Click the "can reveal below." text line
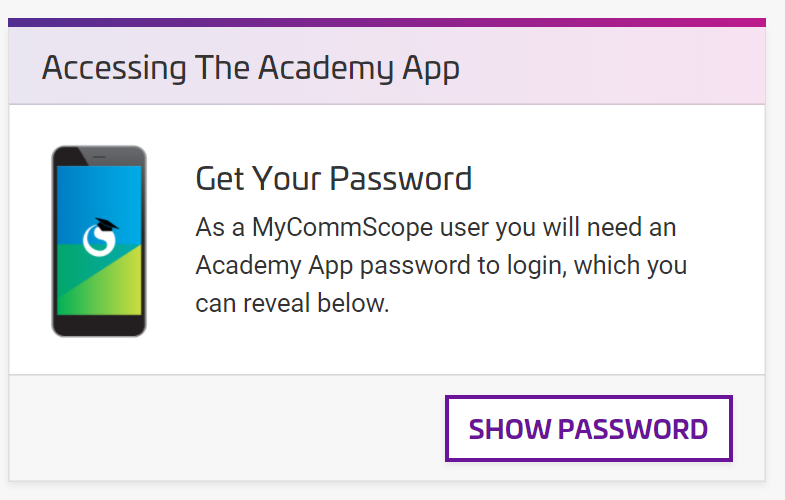785x500 pixels. tap(291, 303)
